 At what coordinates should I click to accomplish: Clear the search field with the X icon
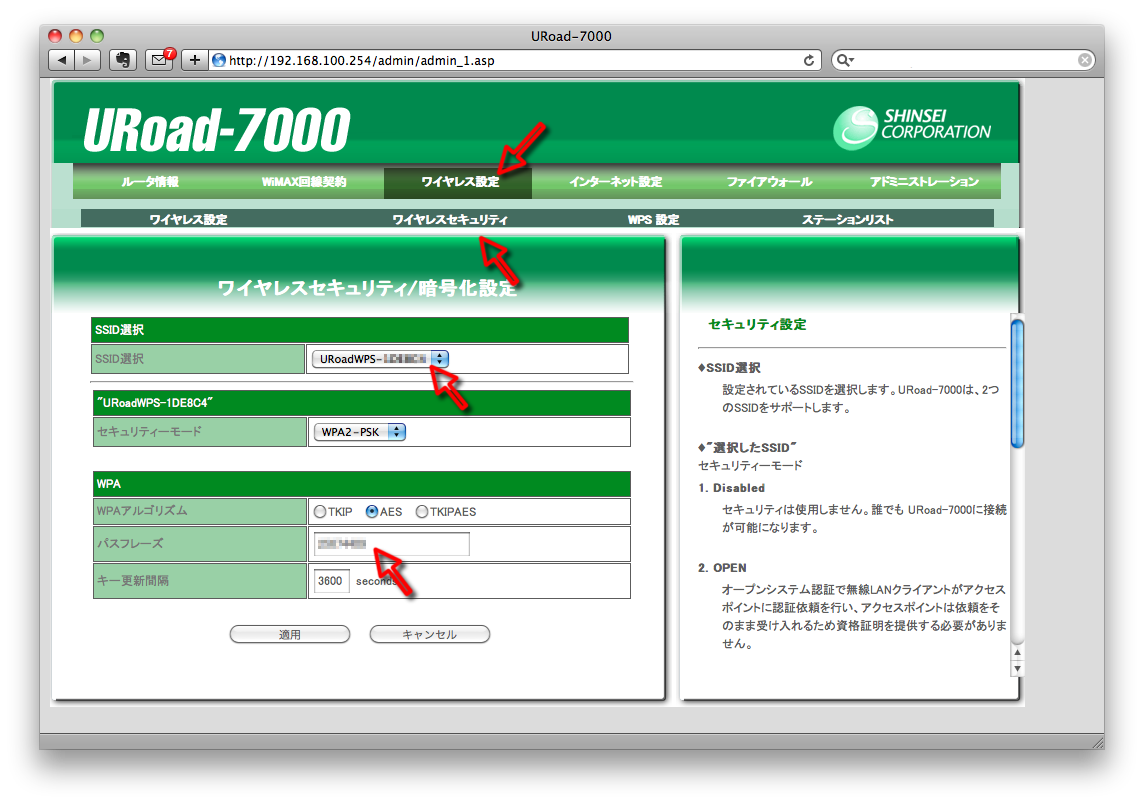(1085, 61)
